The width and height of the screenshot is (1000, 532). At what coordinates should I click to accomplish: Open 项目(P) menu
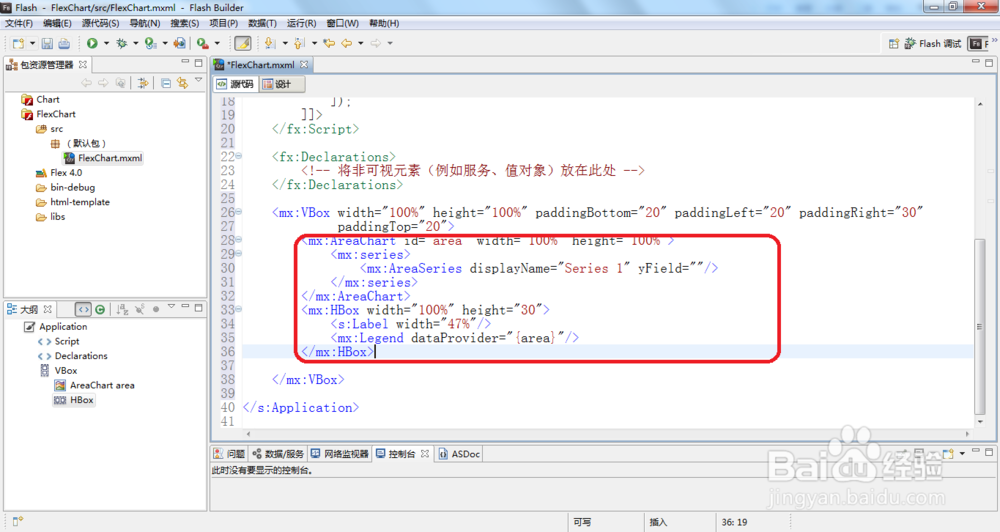click(x=223, y=23)
